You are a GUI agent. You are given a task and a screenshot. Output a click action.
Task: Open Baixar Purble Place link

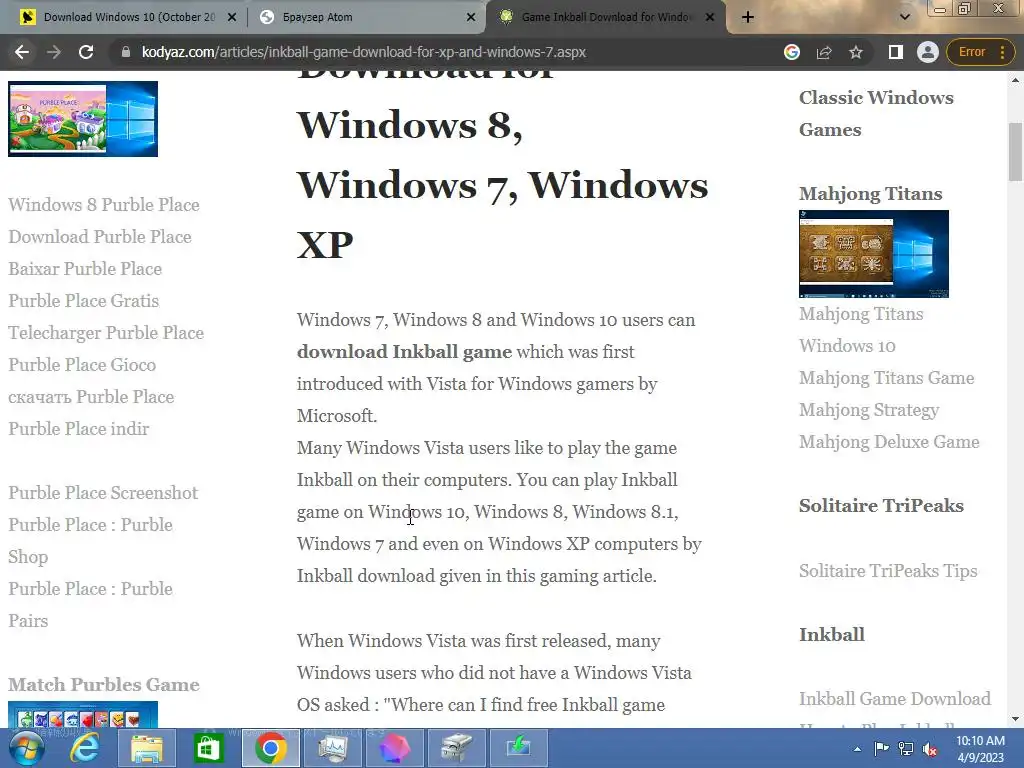[85, 268]
